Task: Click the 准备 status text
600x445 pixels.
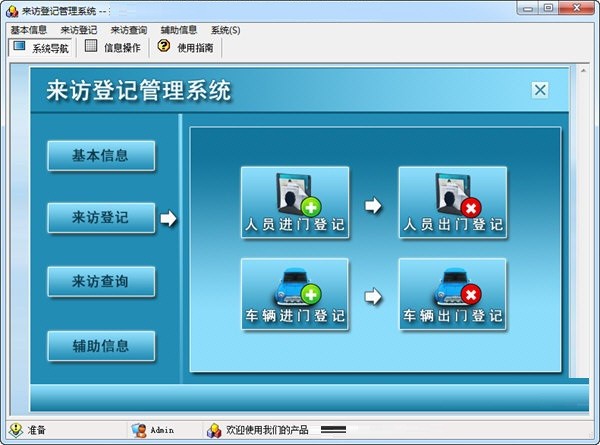Action: (x=36, y=430)
